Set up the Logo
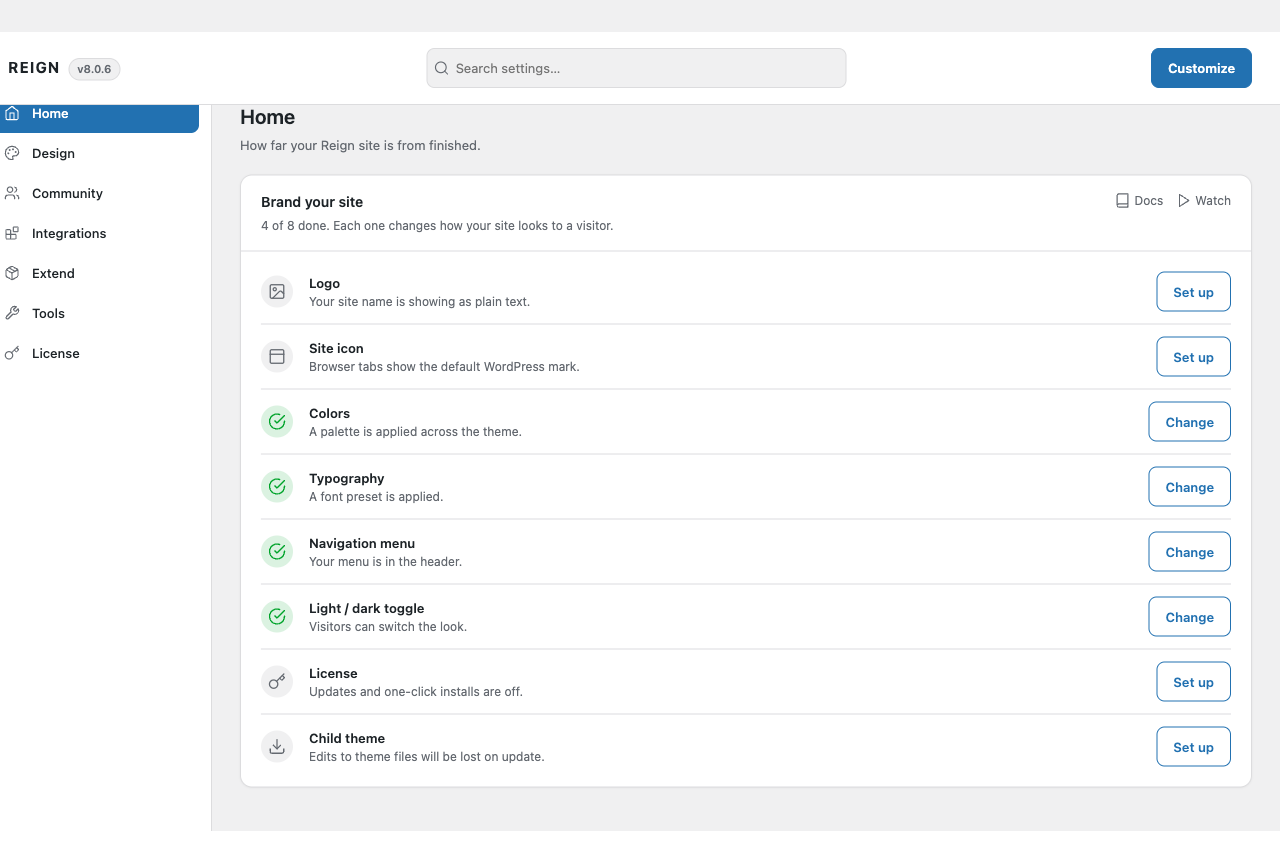 coord(1193,292)
